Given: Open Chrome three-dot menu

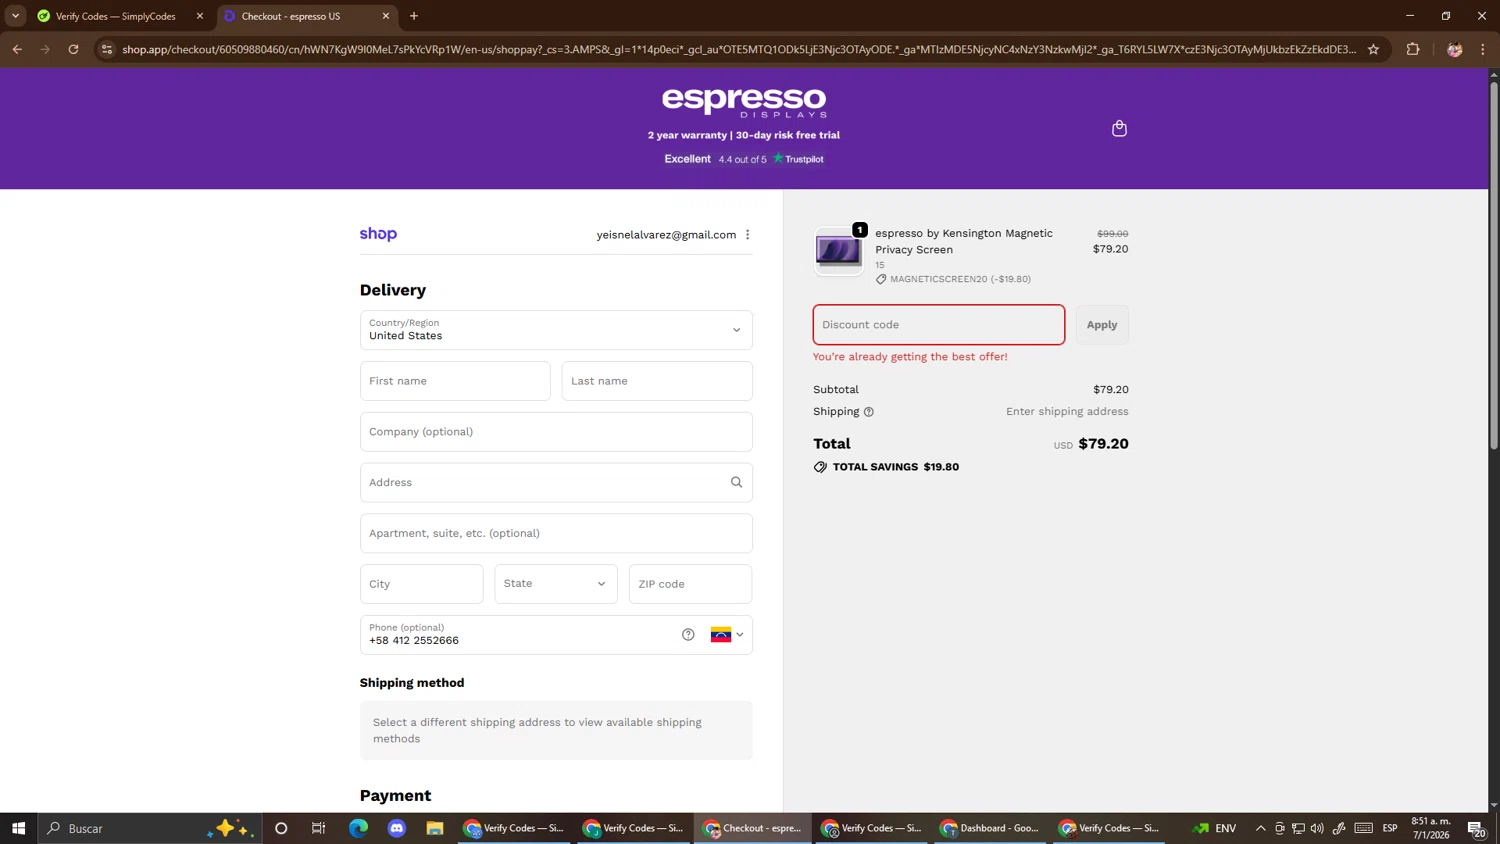Looking at the screenshot, I should click(x=1483, y=49).
